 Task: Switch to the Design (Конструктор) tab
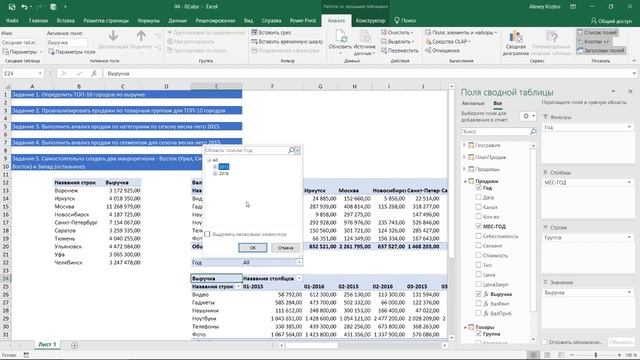pos(371,20)
